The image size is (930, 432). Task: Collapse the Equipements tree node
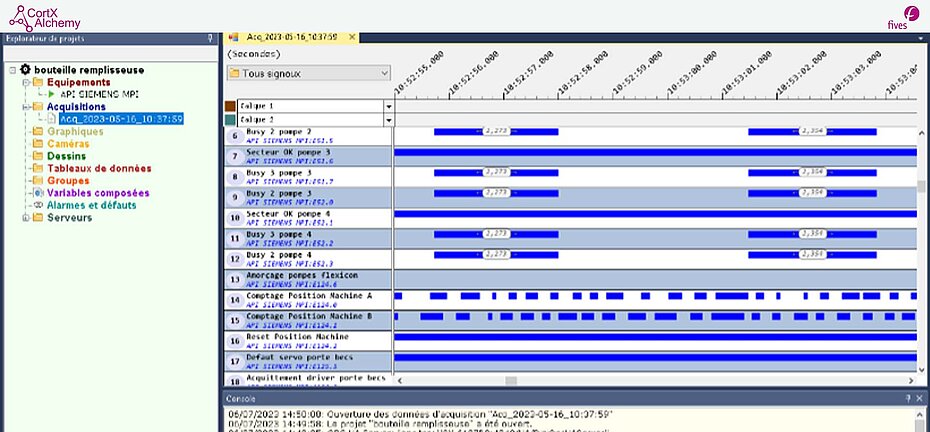[25, 82]
